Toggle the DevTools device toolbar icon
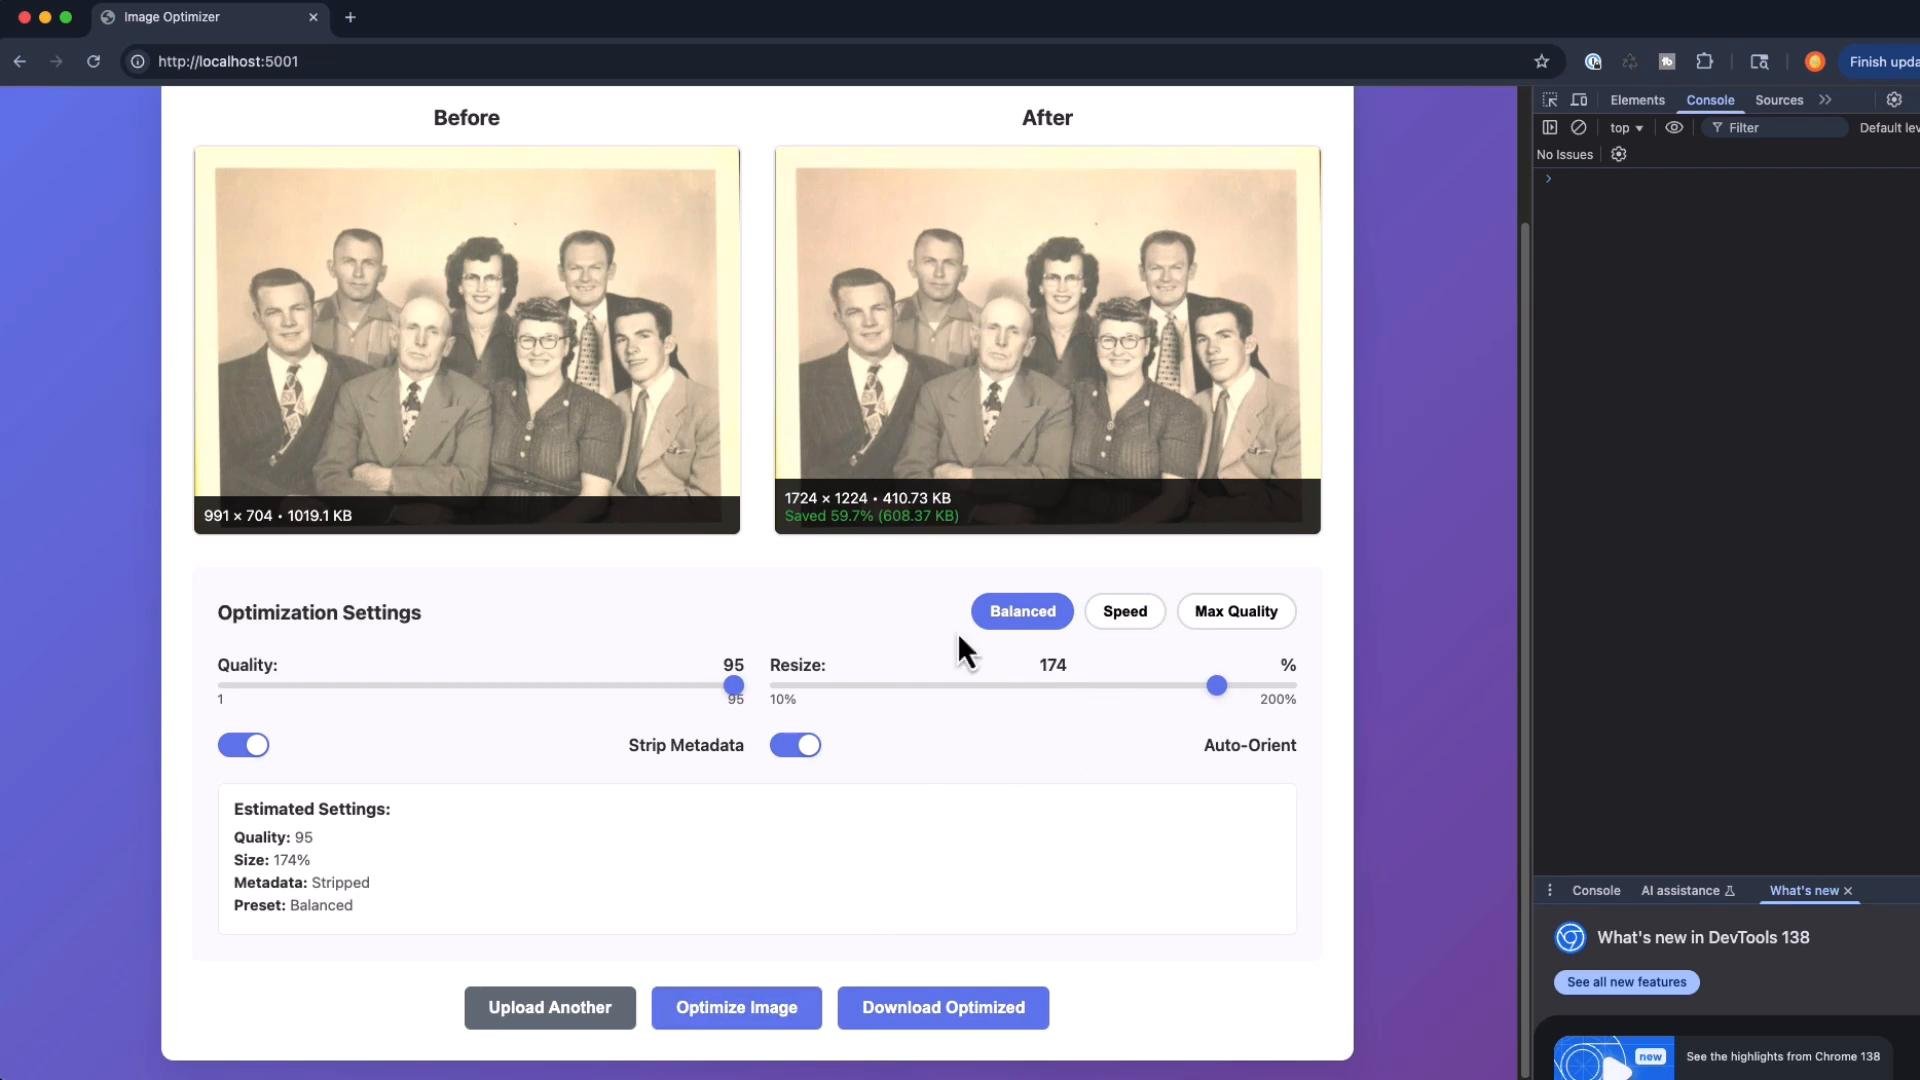This screenshot has width=1920, height=1080. (x=1579, y=100)
